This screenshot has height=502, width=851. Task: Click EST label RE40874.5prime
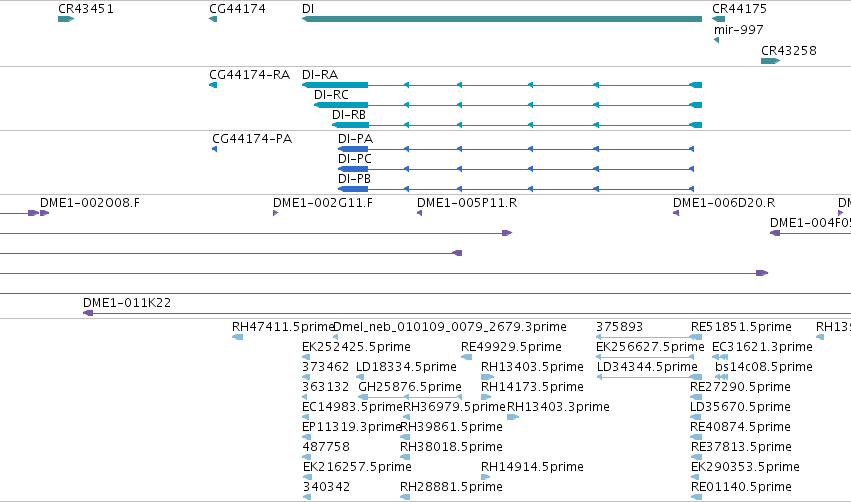point(740,428)
